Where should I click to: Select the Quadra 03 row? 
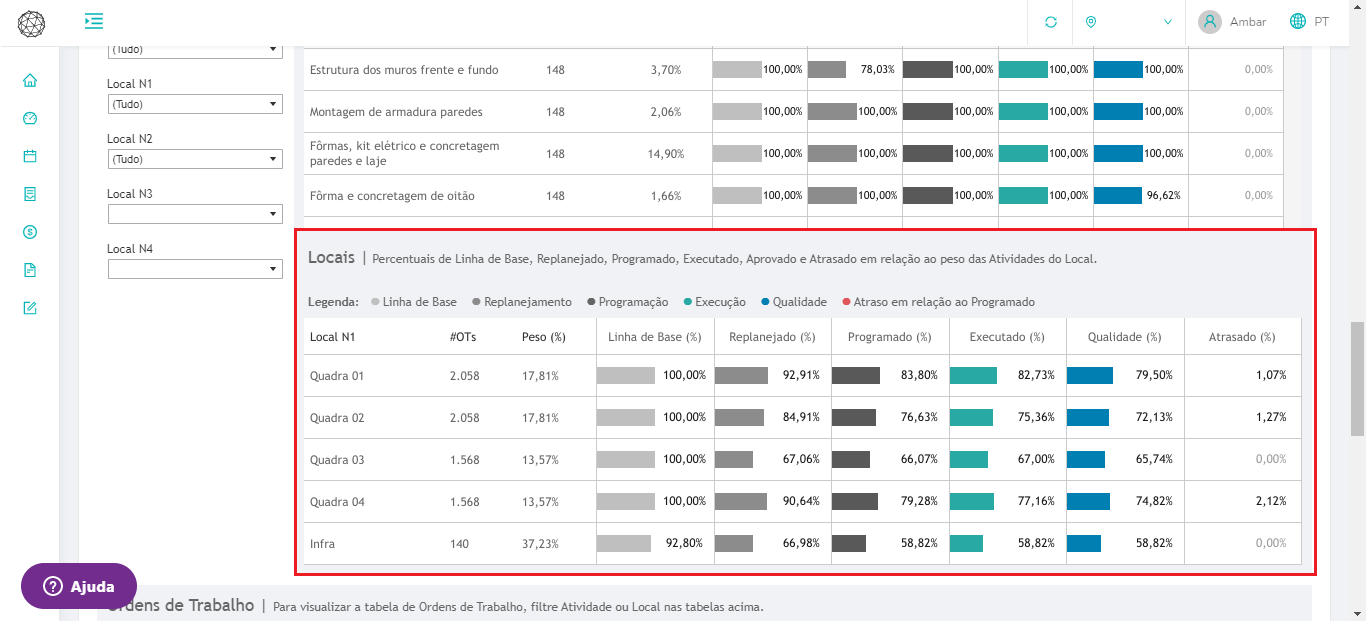[x=803, y=460]
